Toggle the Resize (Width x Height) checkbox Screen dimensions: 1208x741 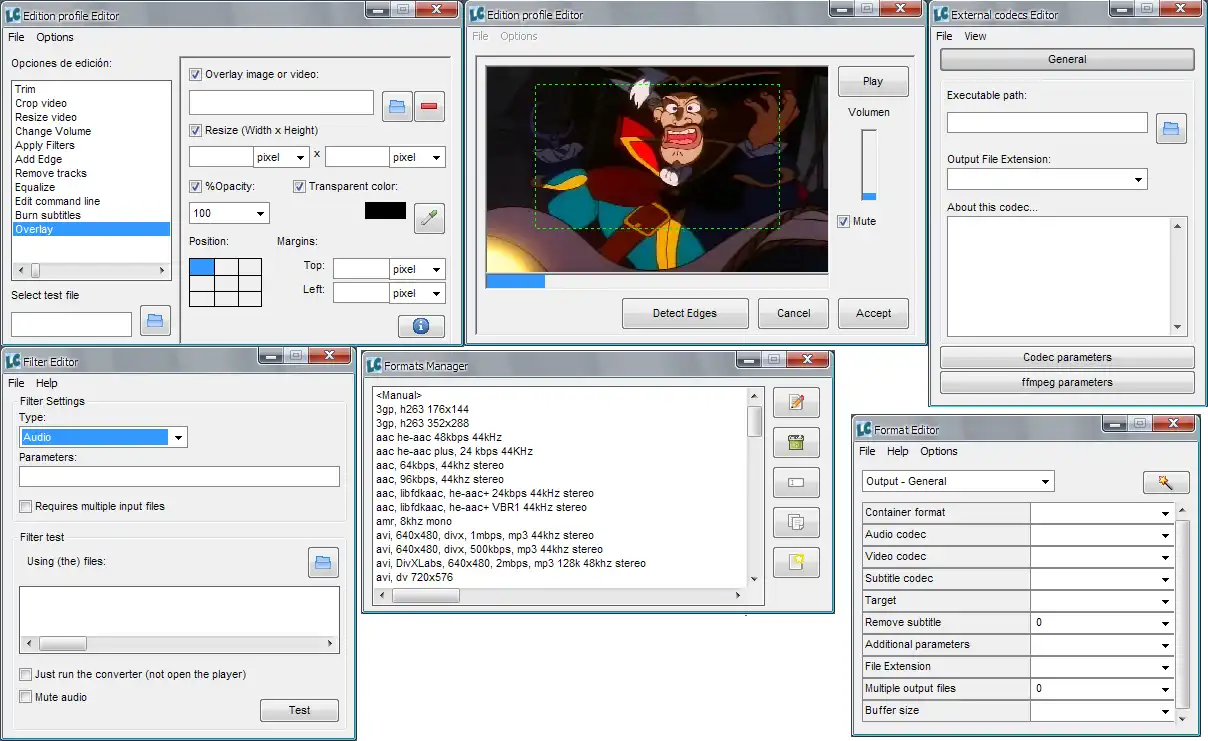(x=196, y=130)
